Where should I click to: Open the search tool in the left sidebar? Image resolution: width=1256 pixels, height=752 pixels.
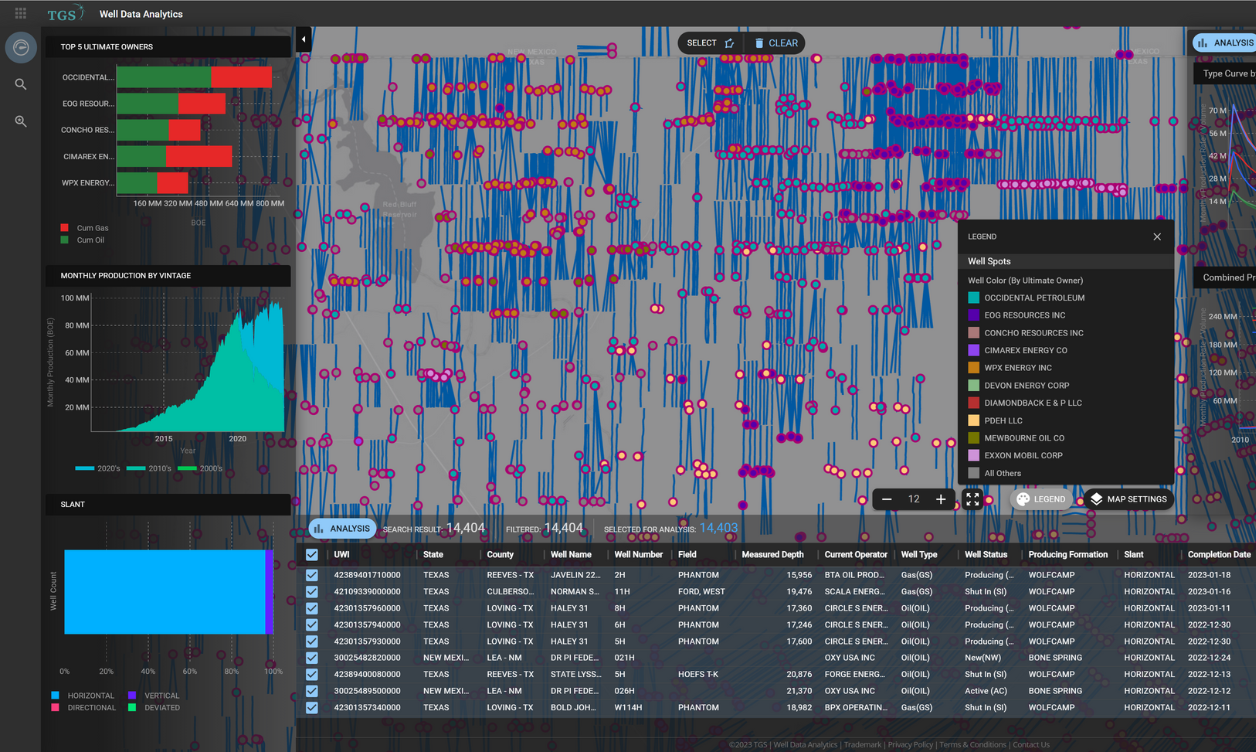click(x=20, y=85)
